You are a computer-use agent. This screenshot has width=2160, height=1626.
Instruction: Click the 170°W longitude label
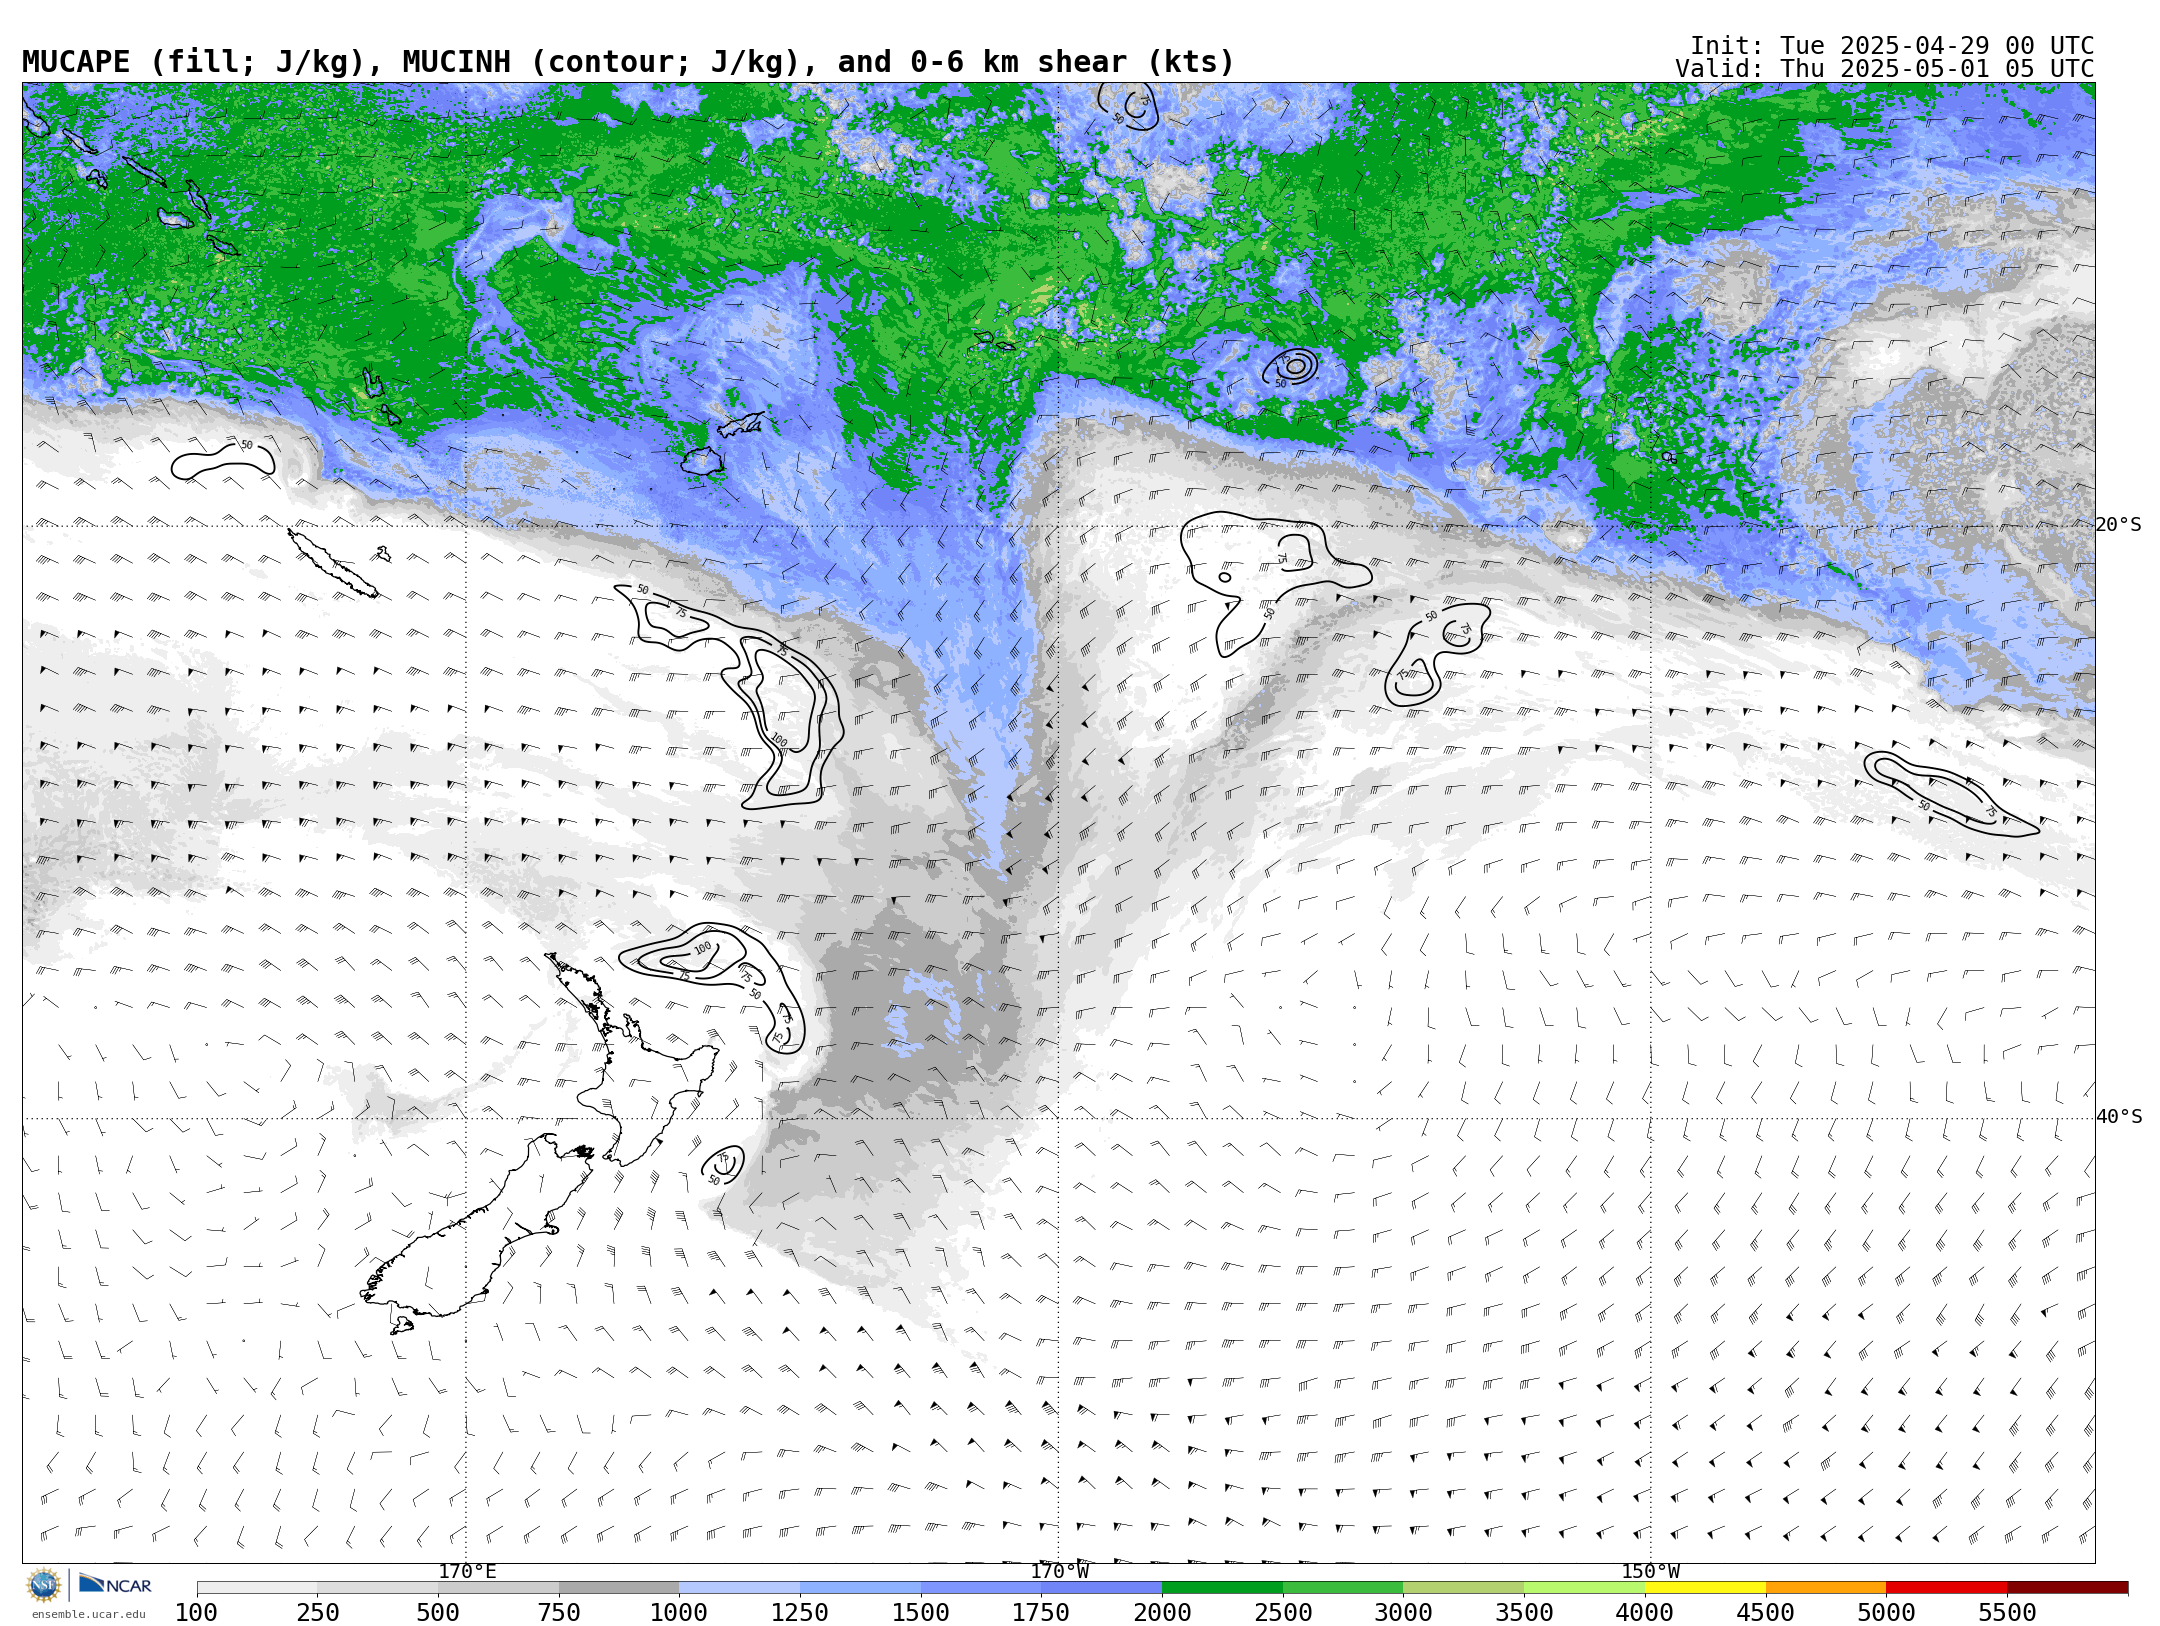click(1059, 1571)
